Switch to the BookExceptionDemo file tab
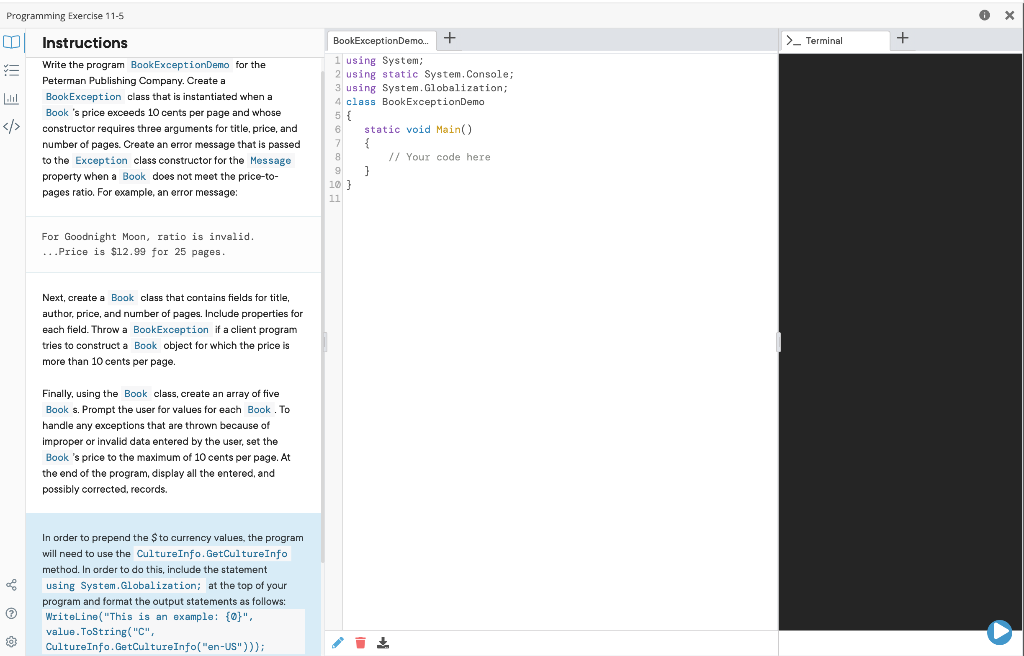 (x=379, y=41)
